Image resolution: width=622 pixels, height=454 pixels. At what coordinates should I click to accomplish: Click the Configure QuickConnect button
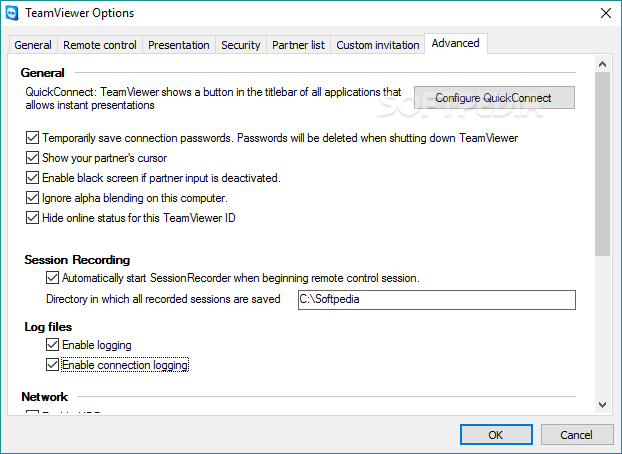click(x=494, y=98)
